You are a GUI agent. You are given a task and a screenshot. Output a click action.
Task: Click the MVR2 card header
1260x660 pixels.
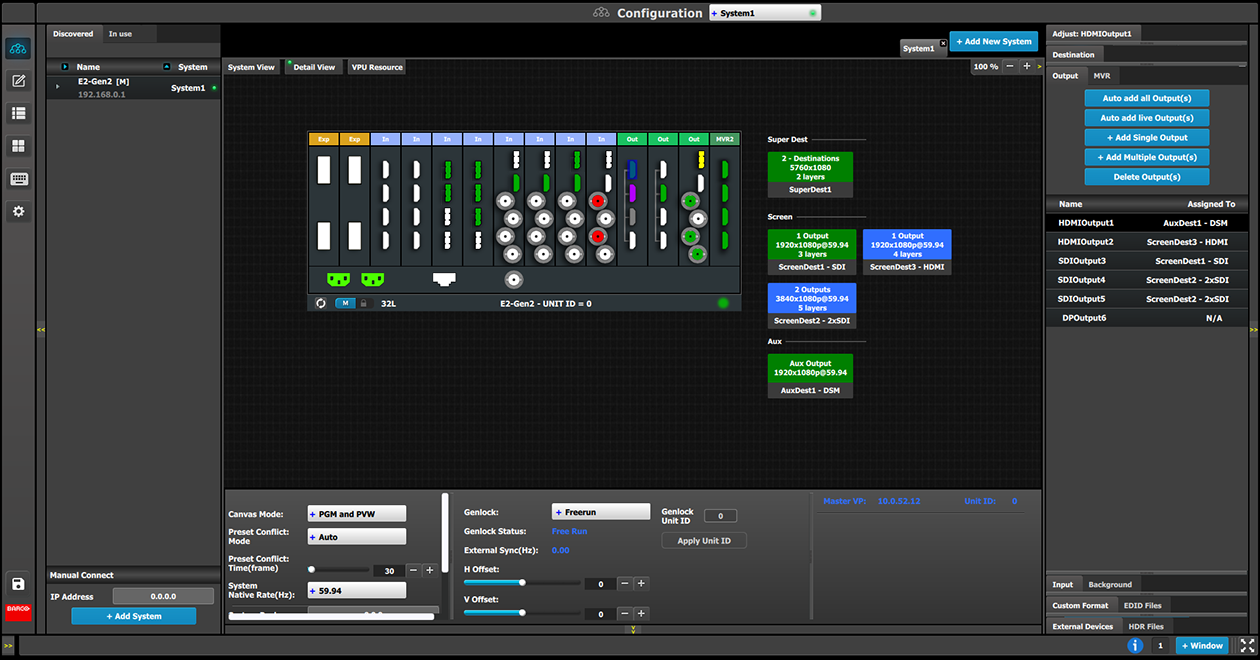pos(725,139)
